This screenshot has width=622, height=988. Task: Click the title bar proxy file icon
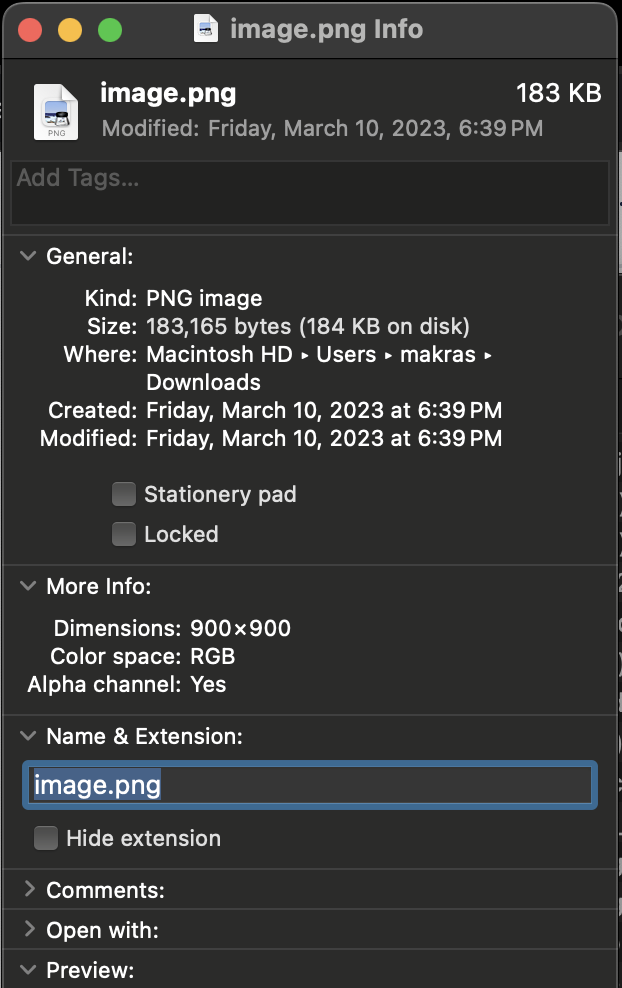[x=206, y=29]
